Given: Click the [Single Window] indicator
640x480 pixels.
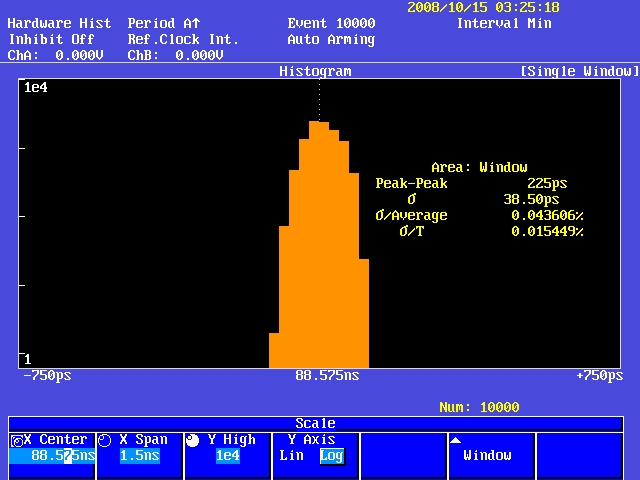Looking at the screenshot, I should (580, 71).
